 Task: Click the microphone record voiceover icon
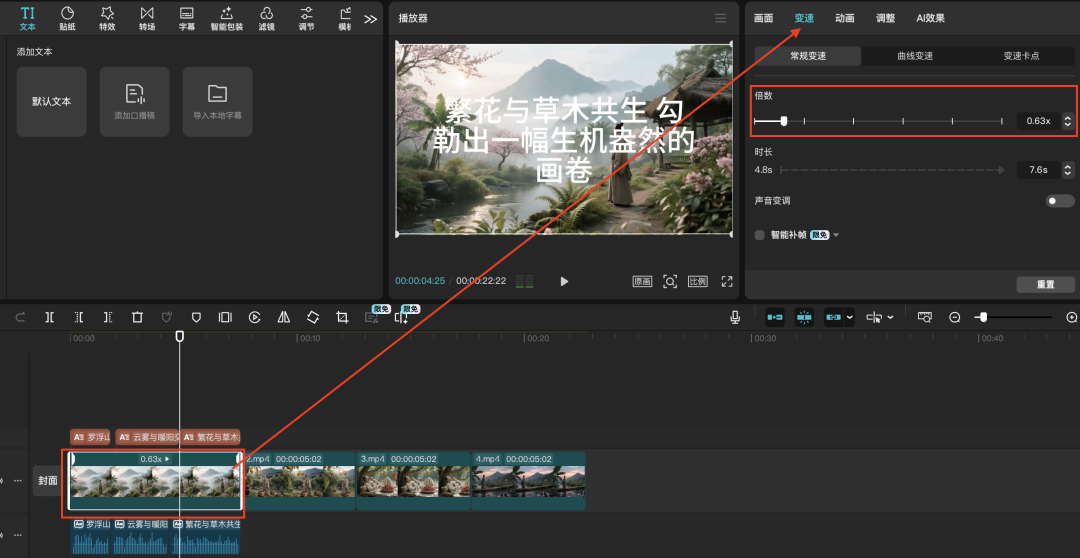pyautogui.click(x=735, y=317)
